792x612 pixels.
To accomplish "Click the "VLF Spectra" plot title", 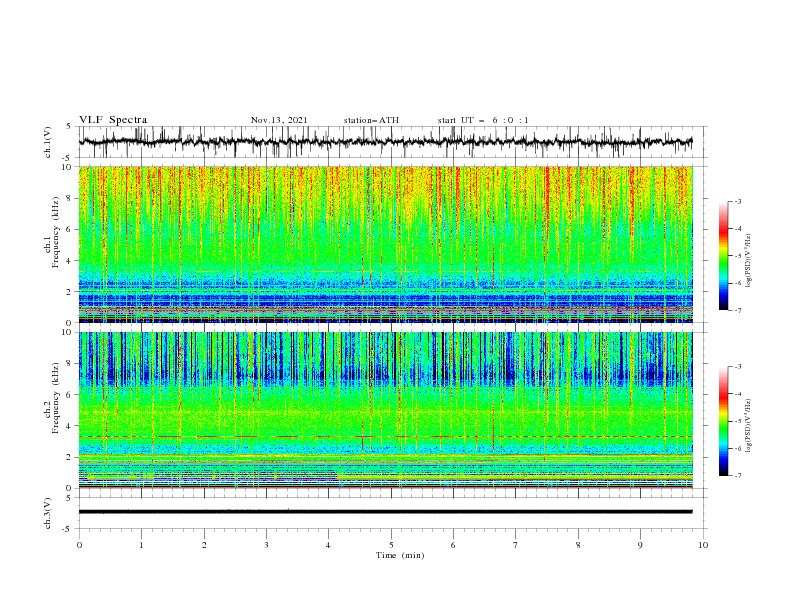I will (113, 120).
